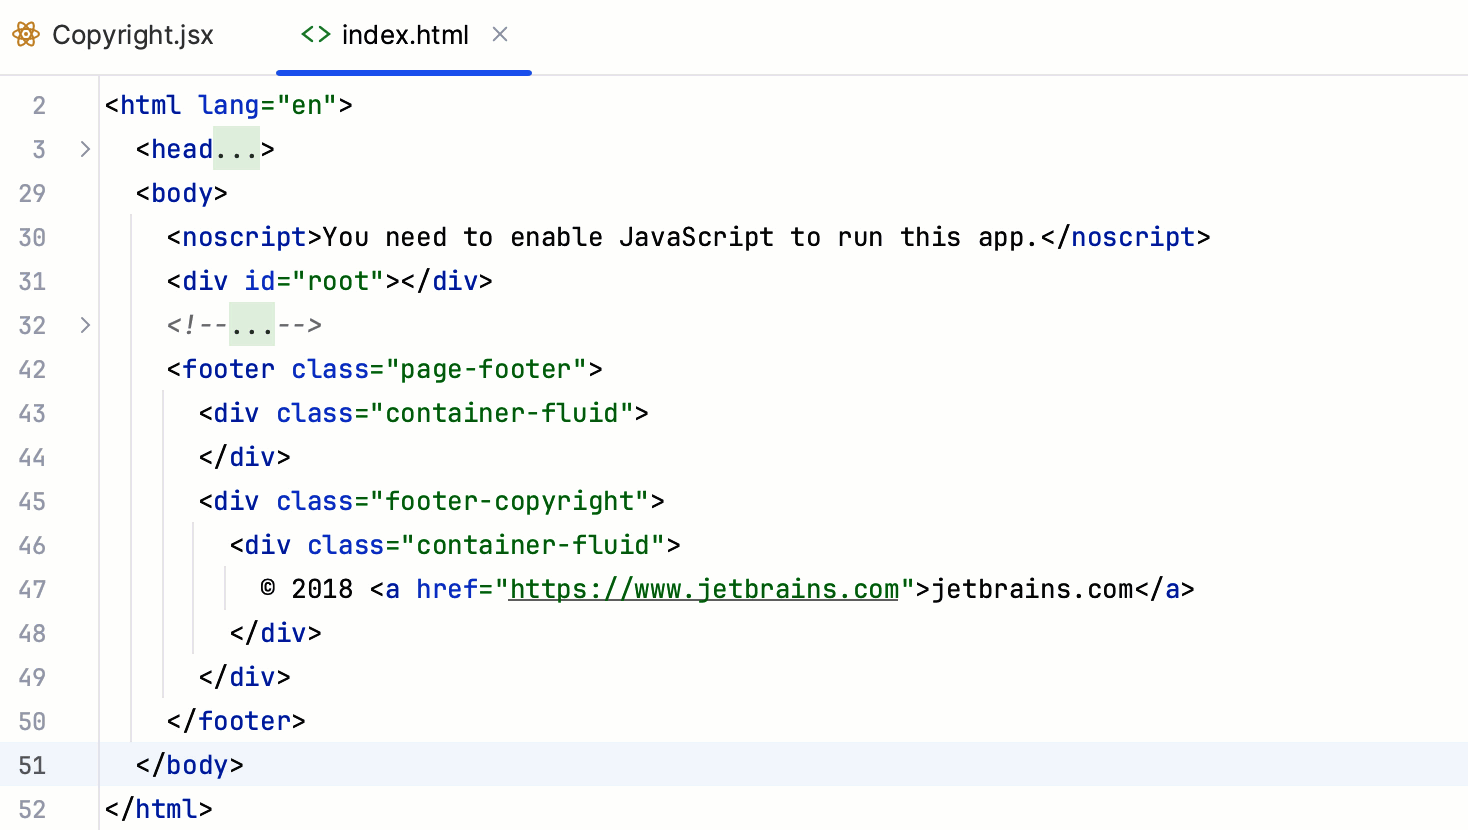Click the ellipsis placeholder inside the head tag
The height and width of the screenshot is (830, 1468).
click(240, 149)
